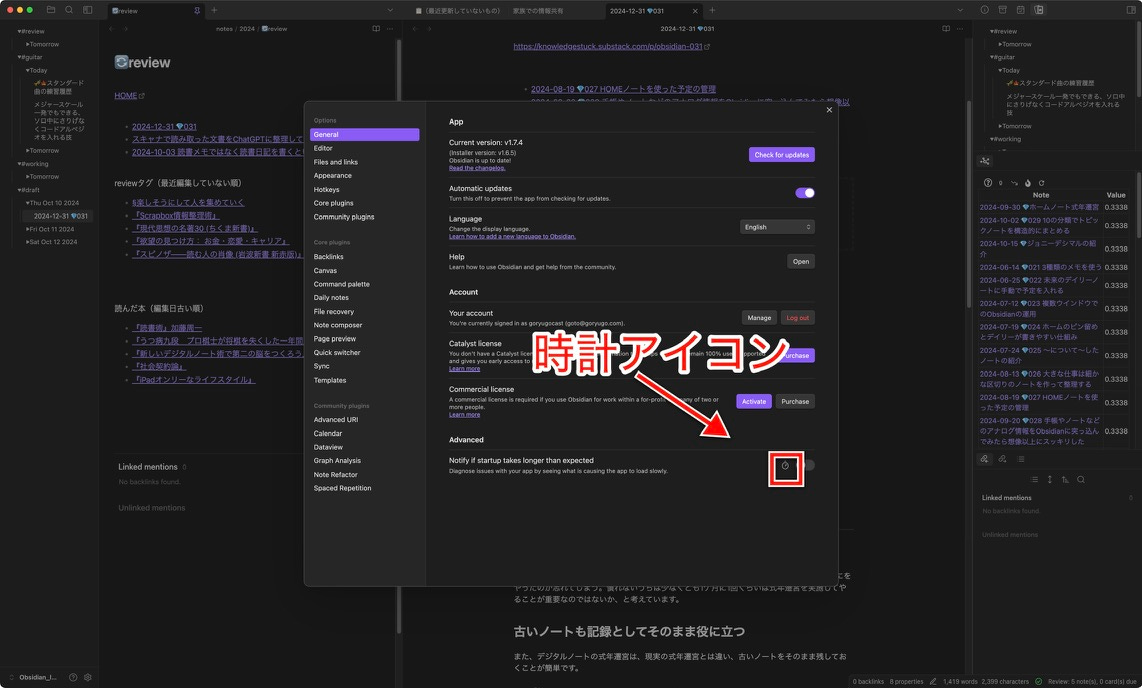This screenshot has width=1142, height=688.
Task: Click the help question icon in Graph Analysis panel
Action: 988,183
